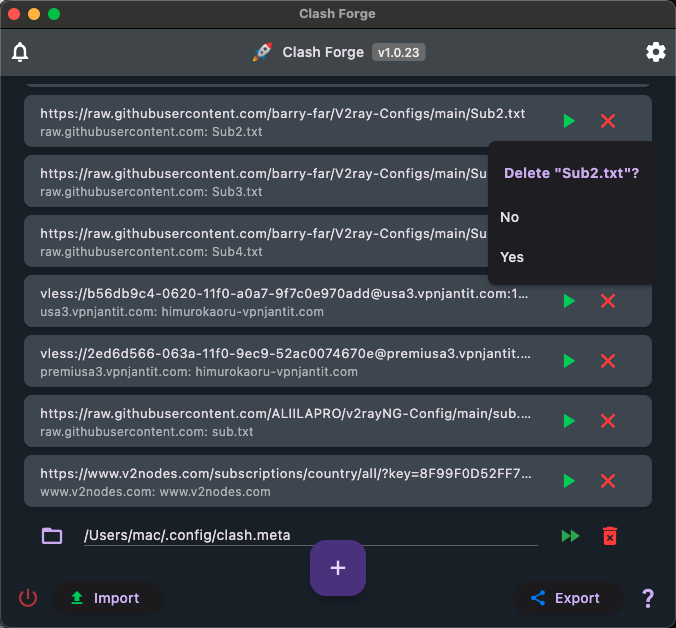Image resolution: width=676 pixels, height=628 pixels.
Task: Run the ALIILAPRO sub.txt subscription
Action: click(569, 421)
